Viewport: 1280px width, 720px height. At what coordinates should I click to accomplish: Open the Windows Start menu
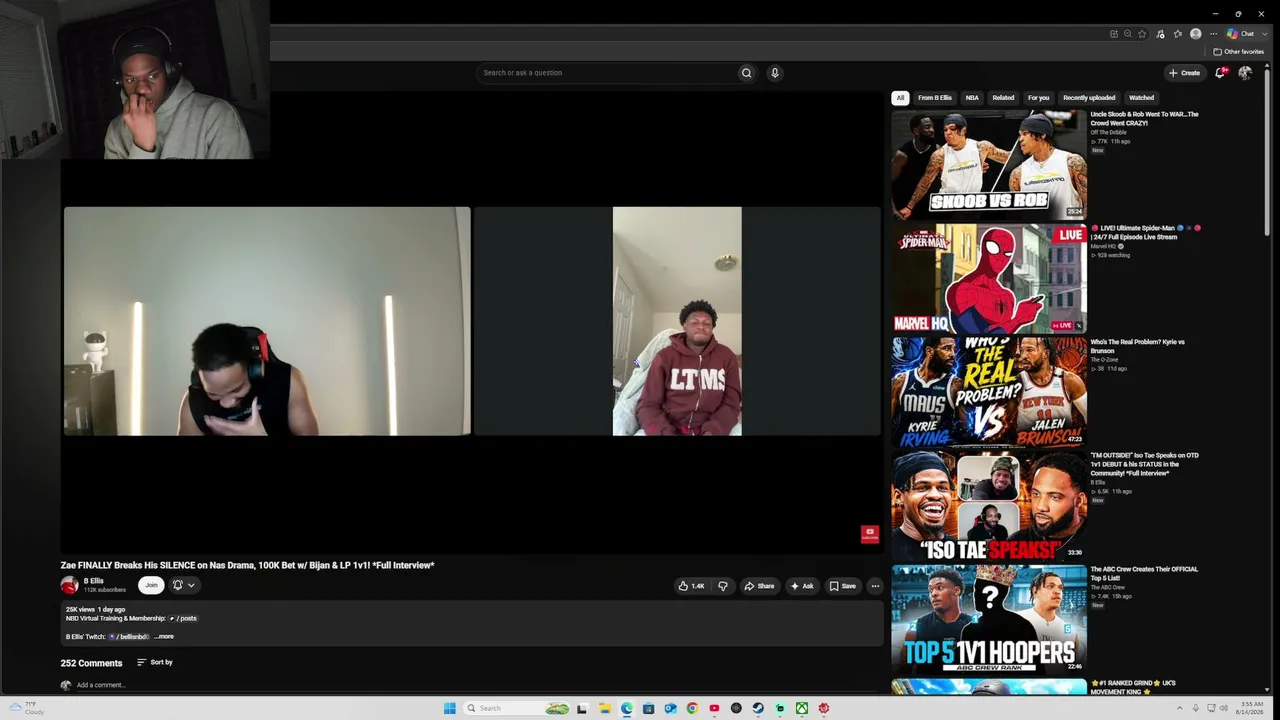click(449, 708)
